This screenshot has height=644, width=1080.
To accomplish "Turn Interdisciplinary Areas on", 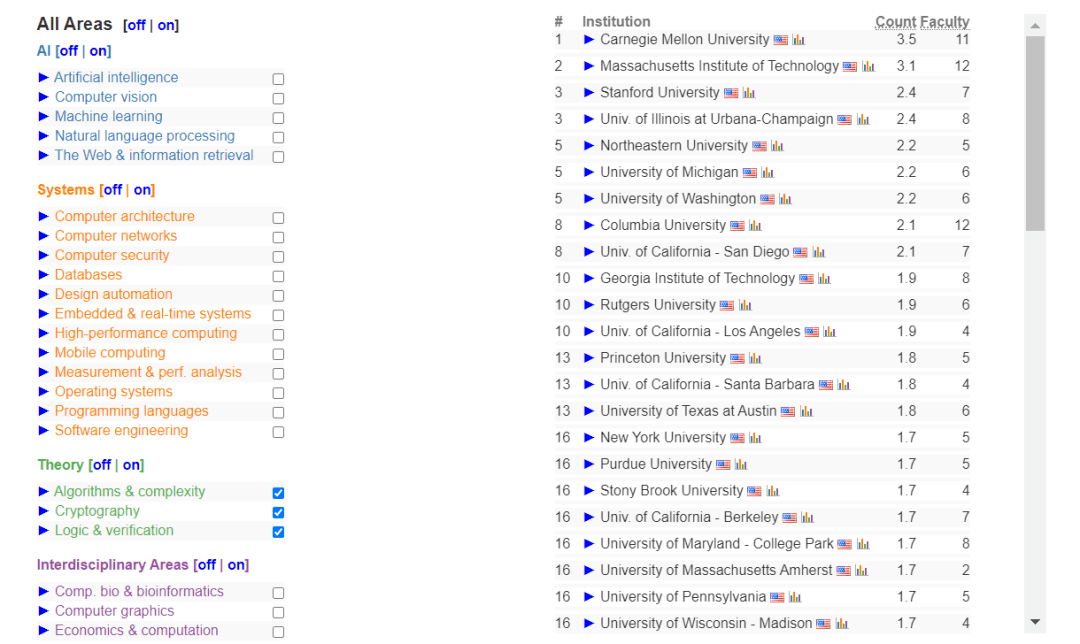I will coord(237,565).
